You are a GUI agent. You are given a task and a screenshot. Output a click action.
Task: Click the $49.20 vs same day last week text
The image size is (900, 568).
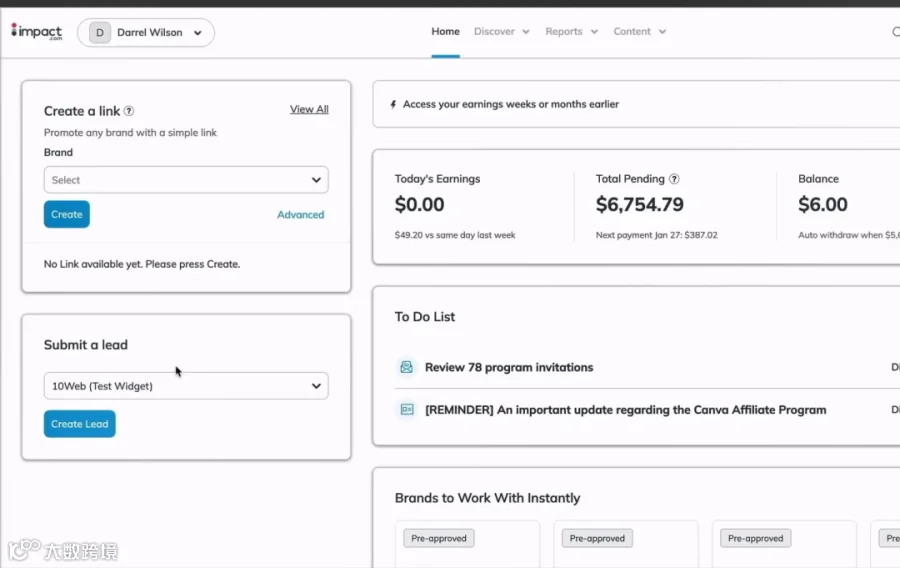(x=455, y=235)
